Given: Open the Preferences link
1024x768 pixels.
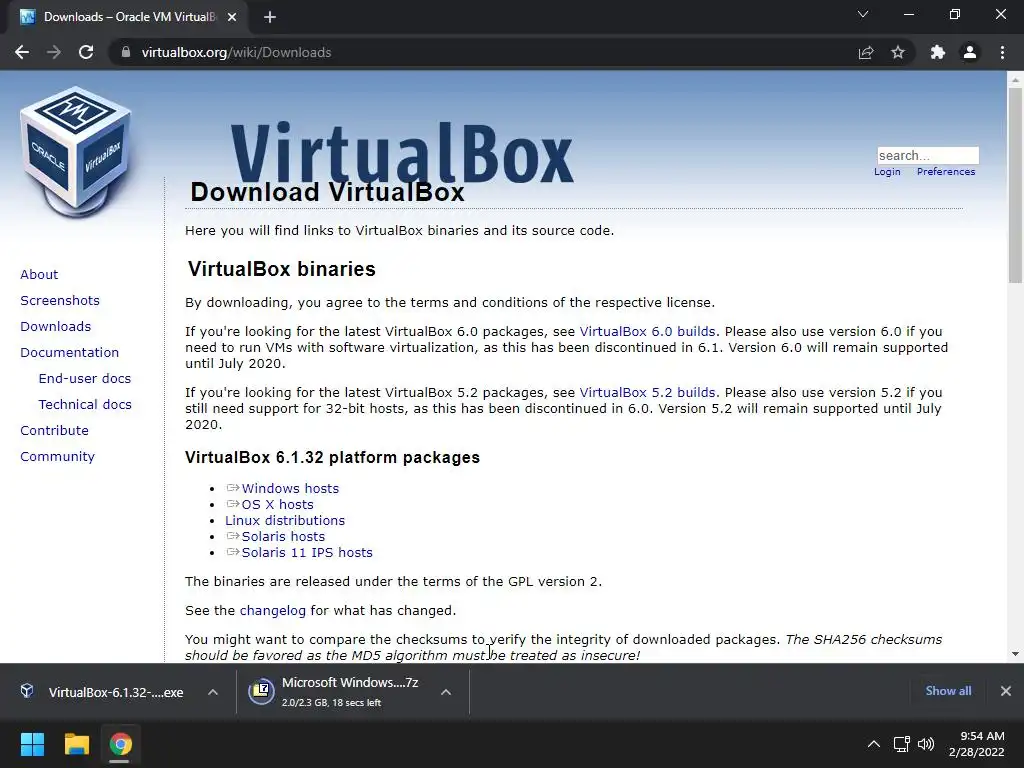Looking at the screenshot, I should click(946, 172).
